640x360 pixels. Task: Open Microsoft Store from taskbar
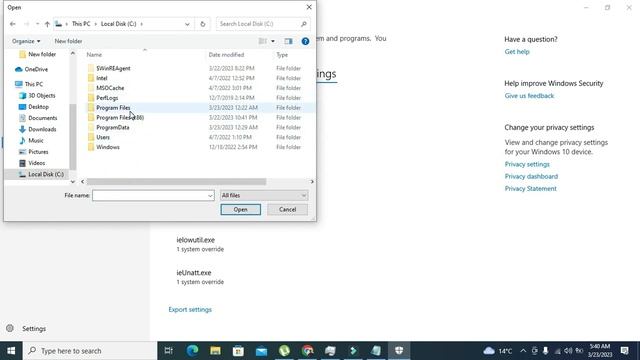(238, 351)
